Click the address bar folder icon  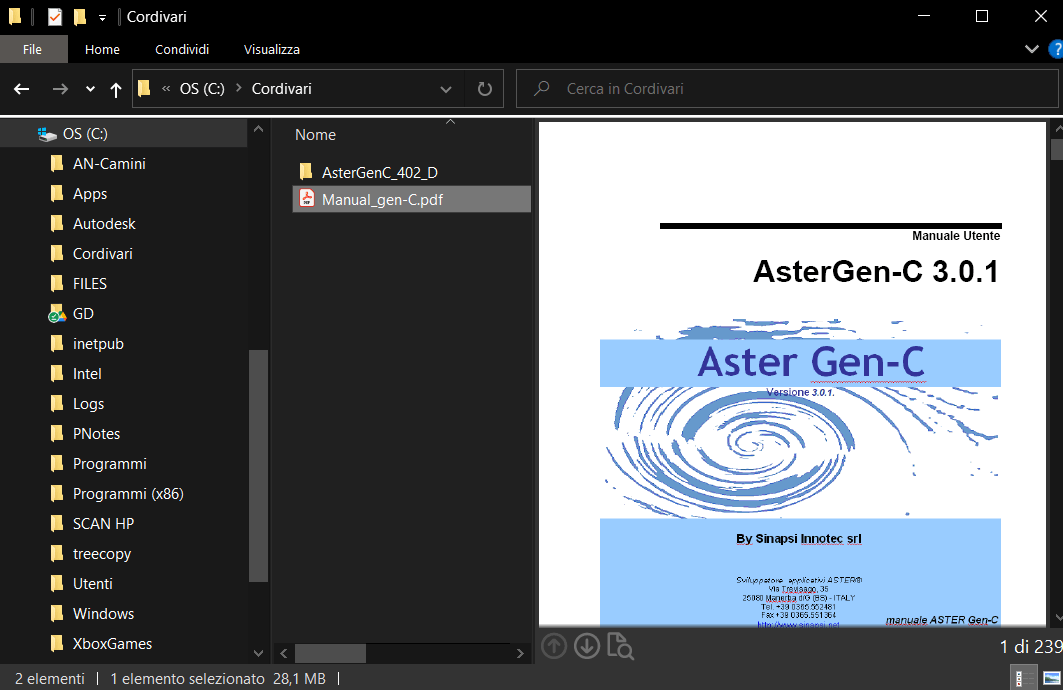tap(144, 88)
